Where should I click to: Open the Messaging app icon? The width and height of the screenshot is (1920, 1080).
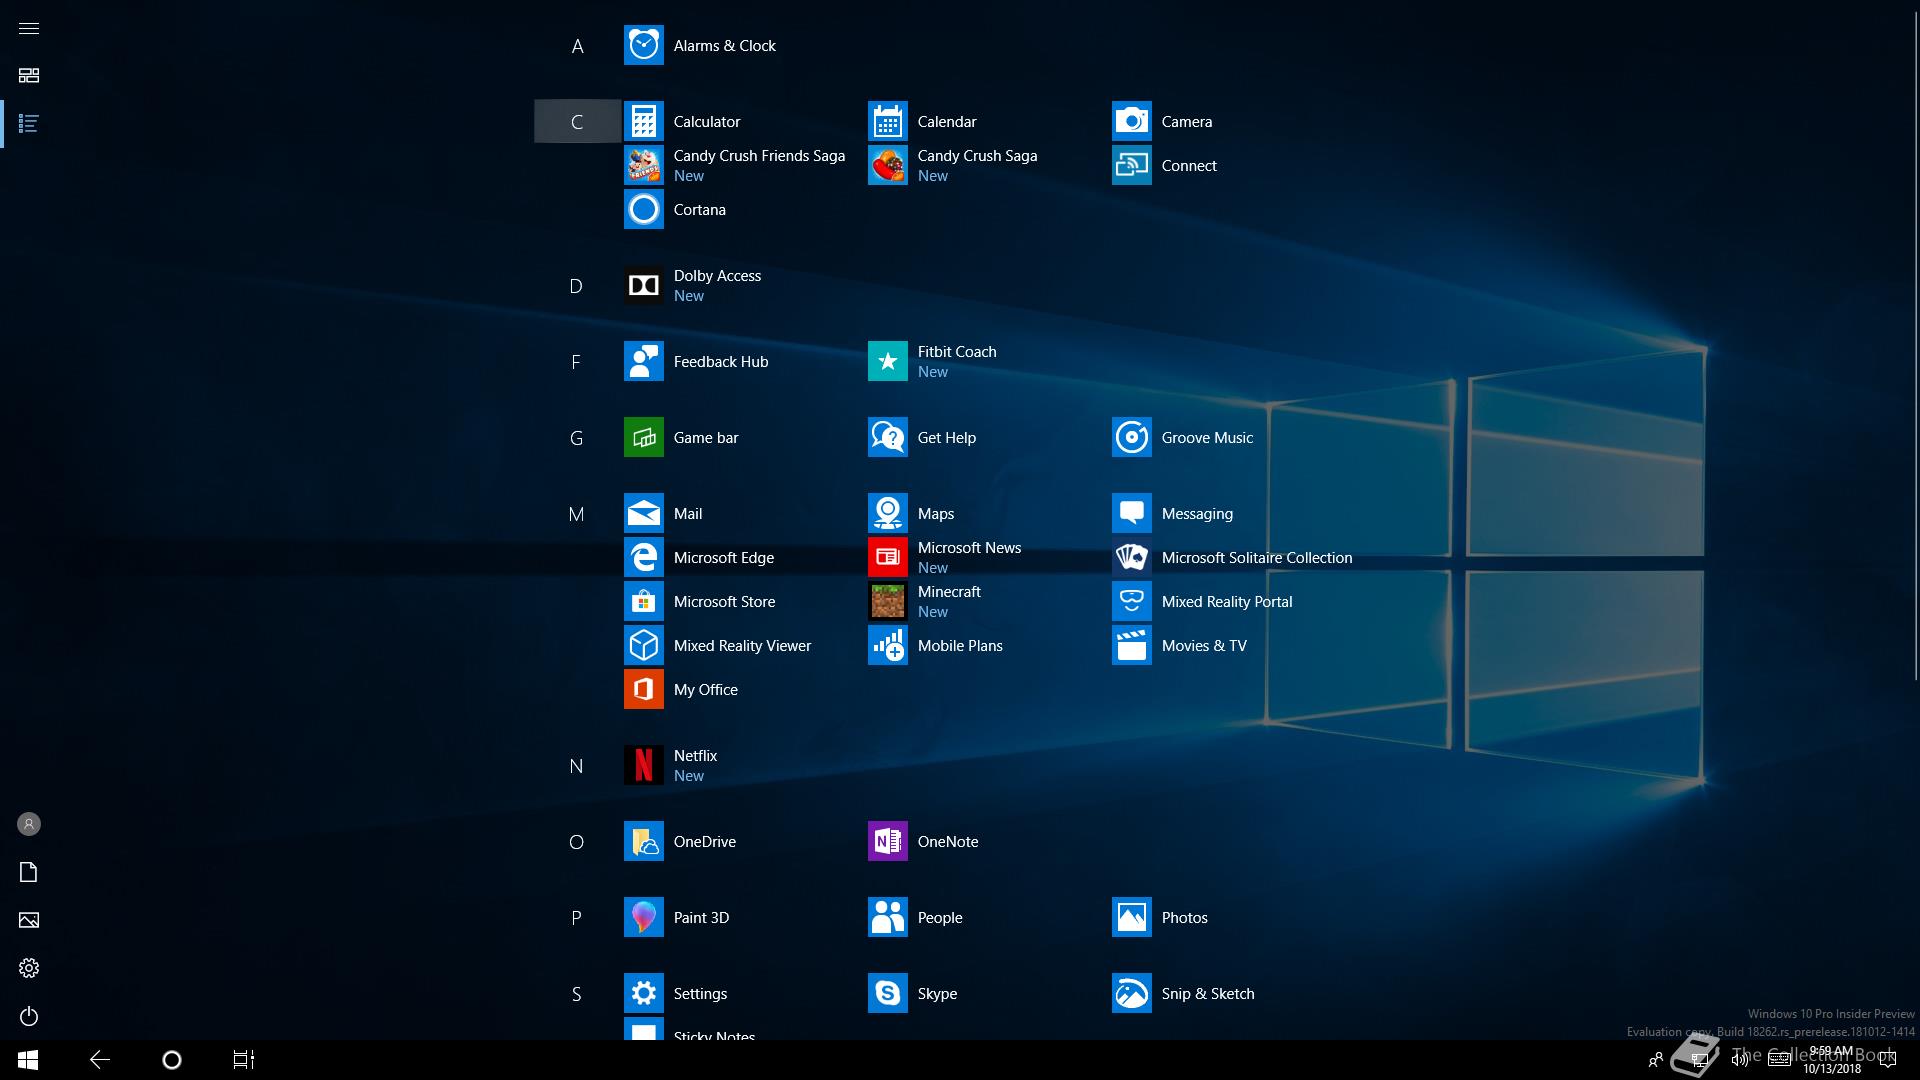pos(1131,514)
